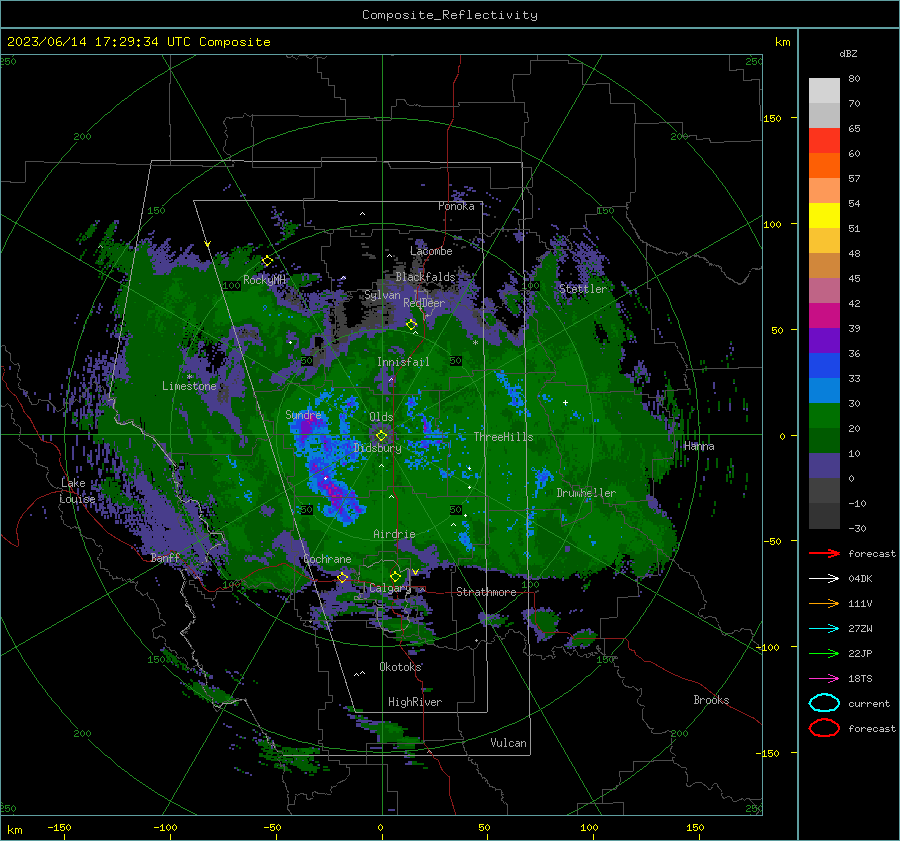Image resolution: width=900 pixels, height=841 pixels.
Task: Click the magenta 39-42 dBZ color swatch
Action: click(x=824, y=315)
